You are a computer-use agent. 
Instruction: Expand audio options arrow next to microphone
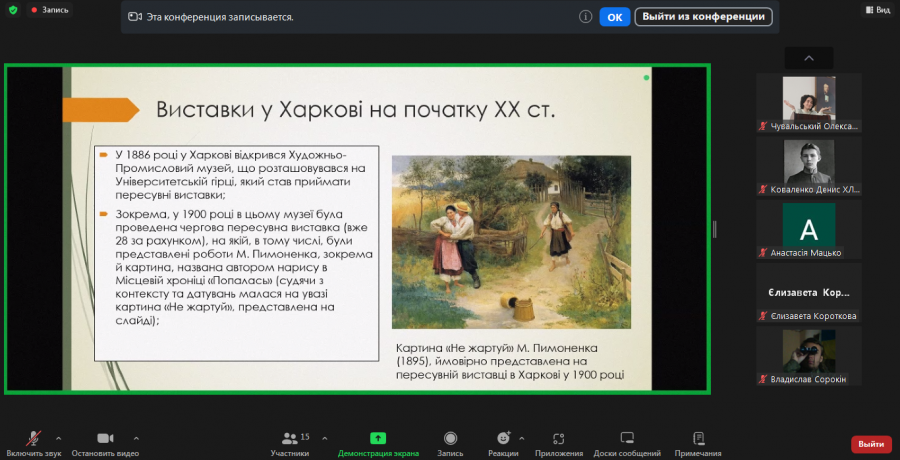[x=59, y=438]
